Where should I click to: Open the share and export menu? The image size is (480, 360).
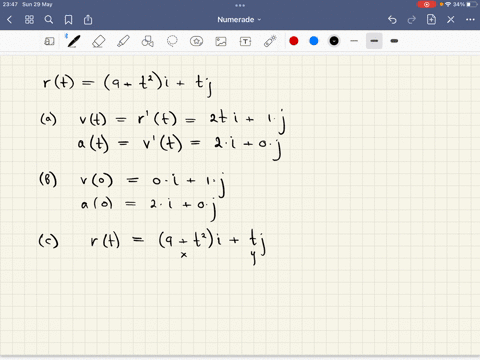pyautogui.click(x=88, y=20)
